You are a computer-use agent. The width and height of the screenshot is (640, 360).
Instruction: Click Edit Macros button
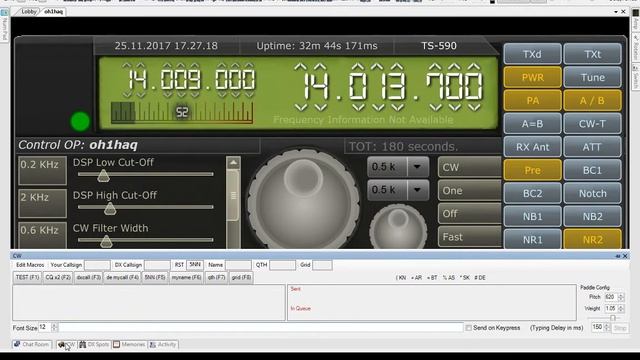pyautogui.click(x=30, y=265)
